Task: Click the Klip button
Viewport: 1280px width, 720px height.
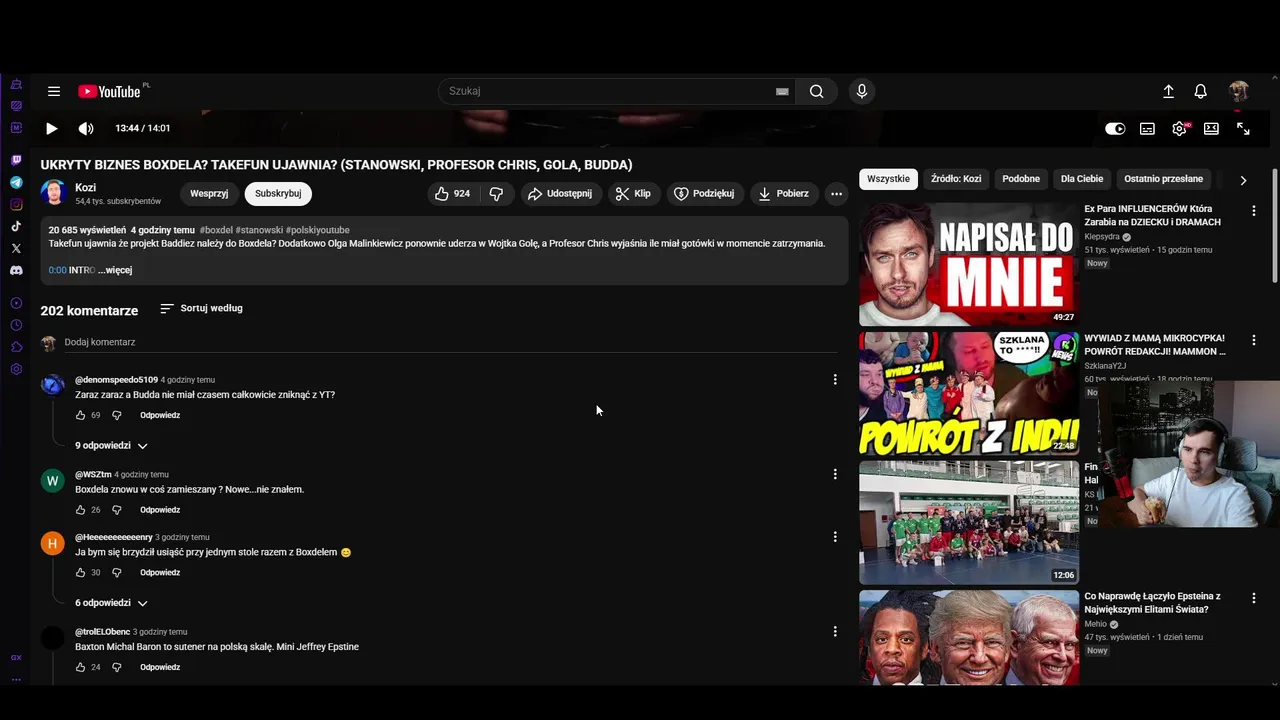Action: coord(634,194)
